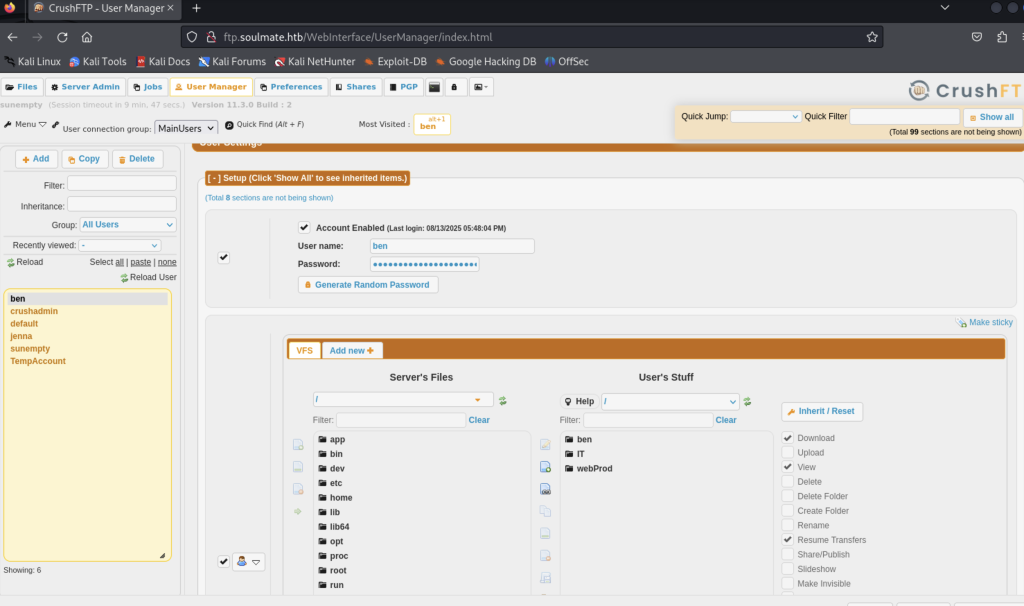Click the refresh icon beside User's Stuff path
1024x606 pixels.
click(x=749, y=402)
